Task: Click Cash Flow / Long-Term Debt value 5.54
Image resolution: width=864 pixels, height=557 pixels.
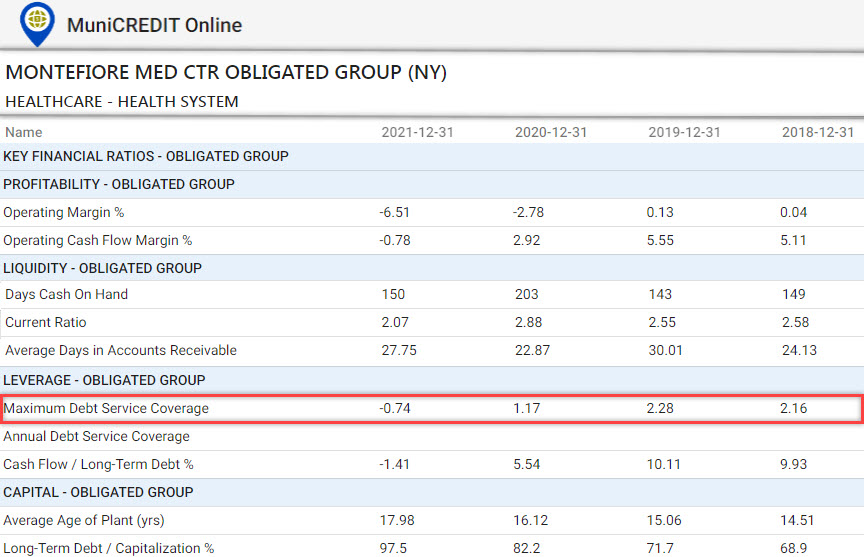Action: (x=527, y=465)
